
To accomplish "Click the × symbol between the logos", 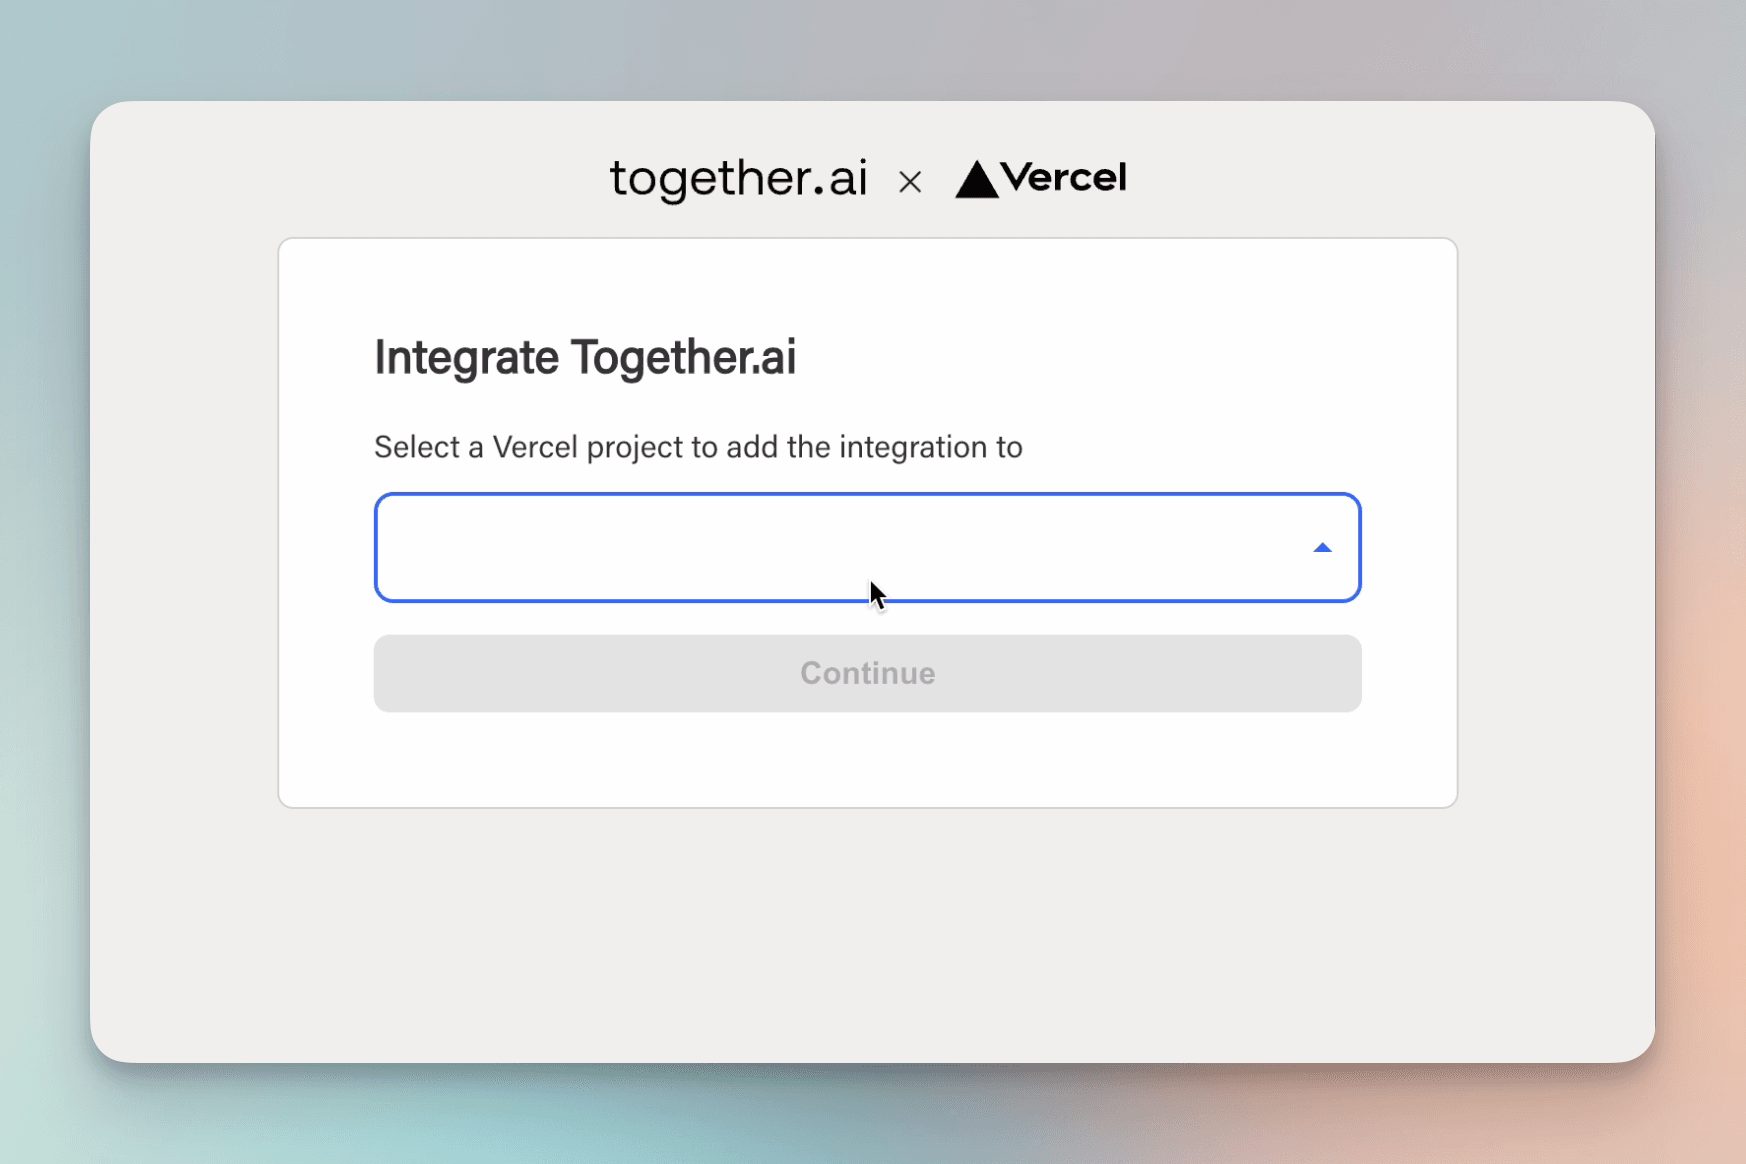I will [x=910, y=182].
